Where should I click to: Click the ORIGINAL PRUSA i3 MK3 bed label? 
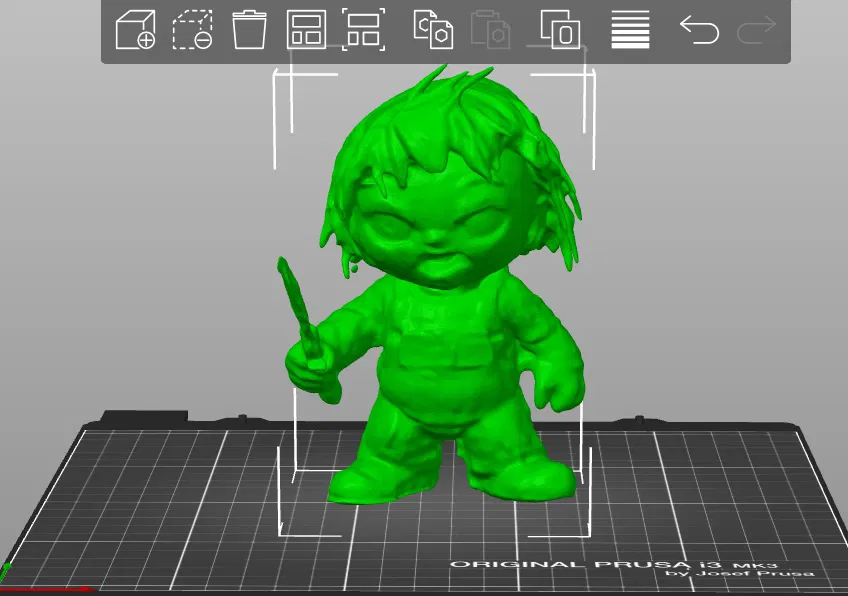click(x=612, y=566)
